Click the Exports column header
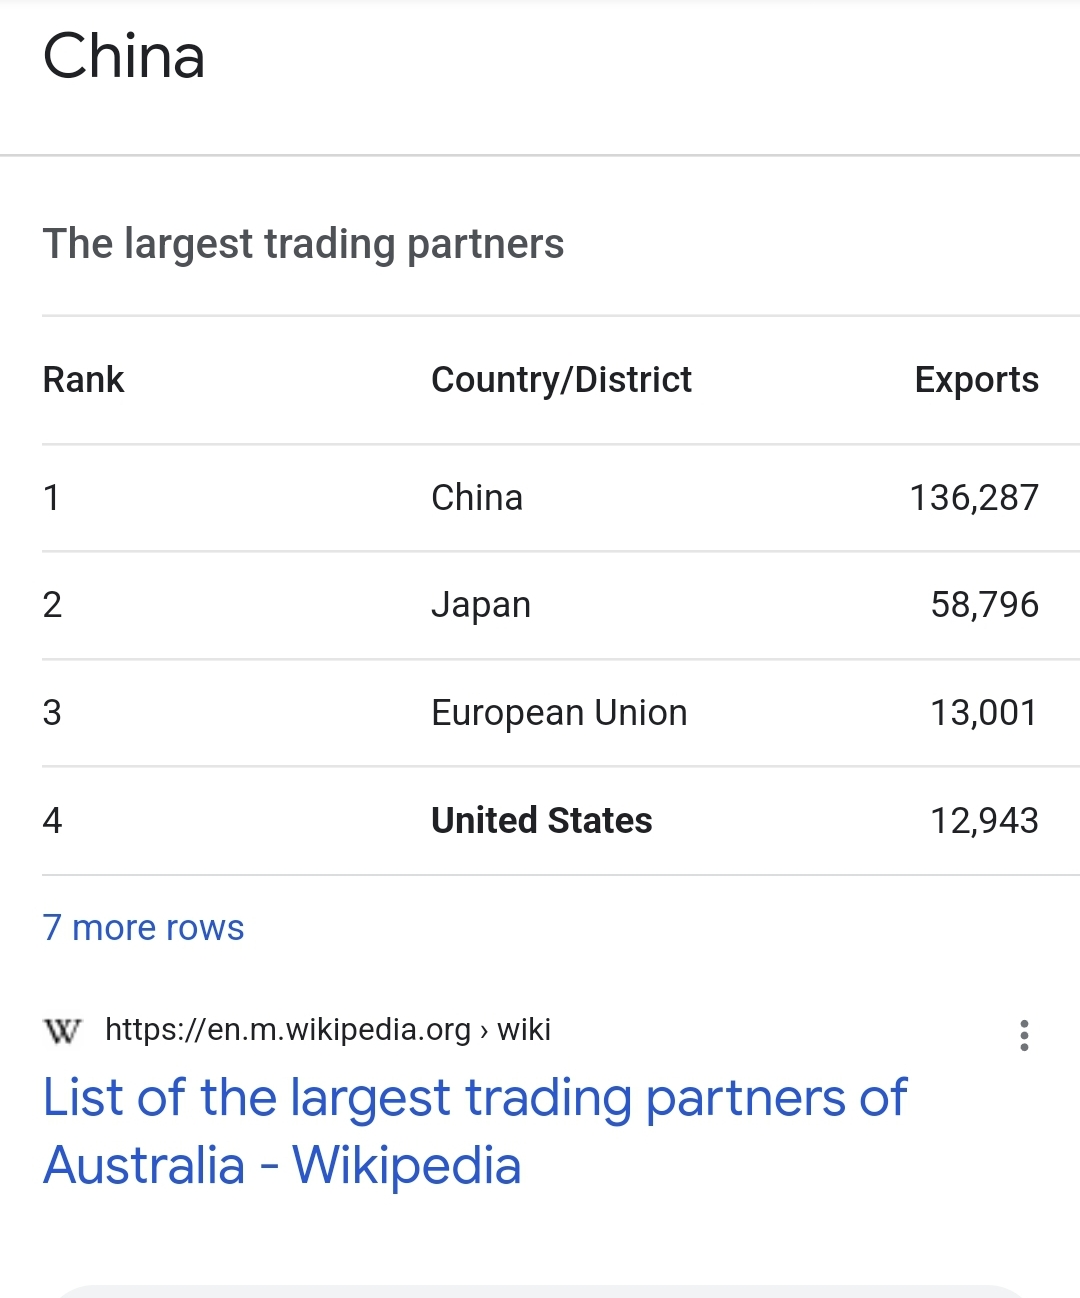The height and width of the screenshot is (1298, 1080). point(976,380)
